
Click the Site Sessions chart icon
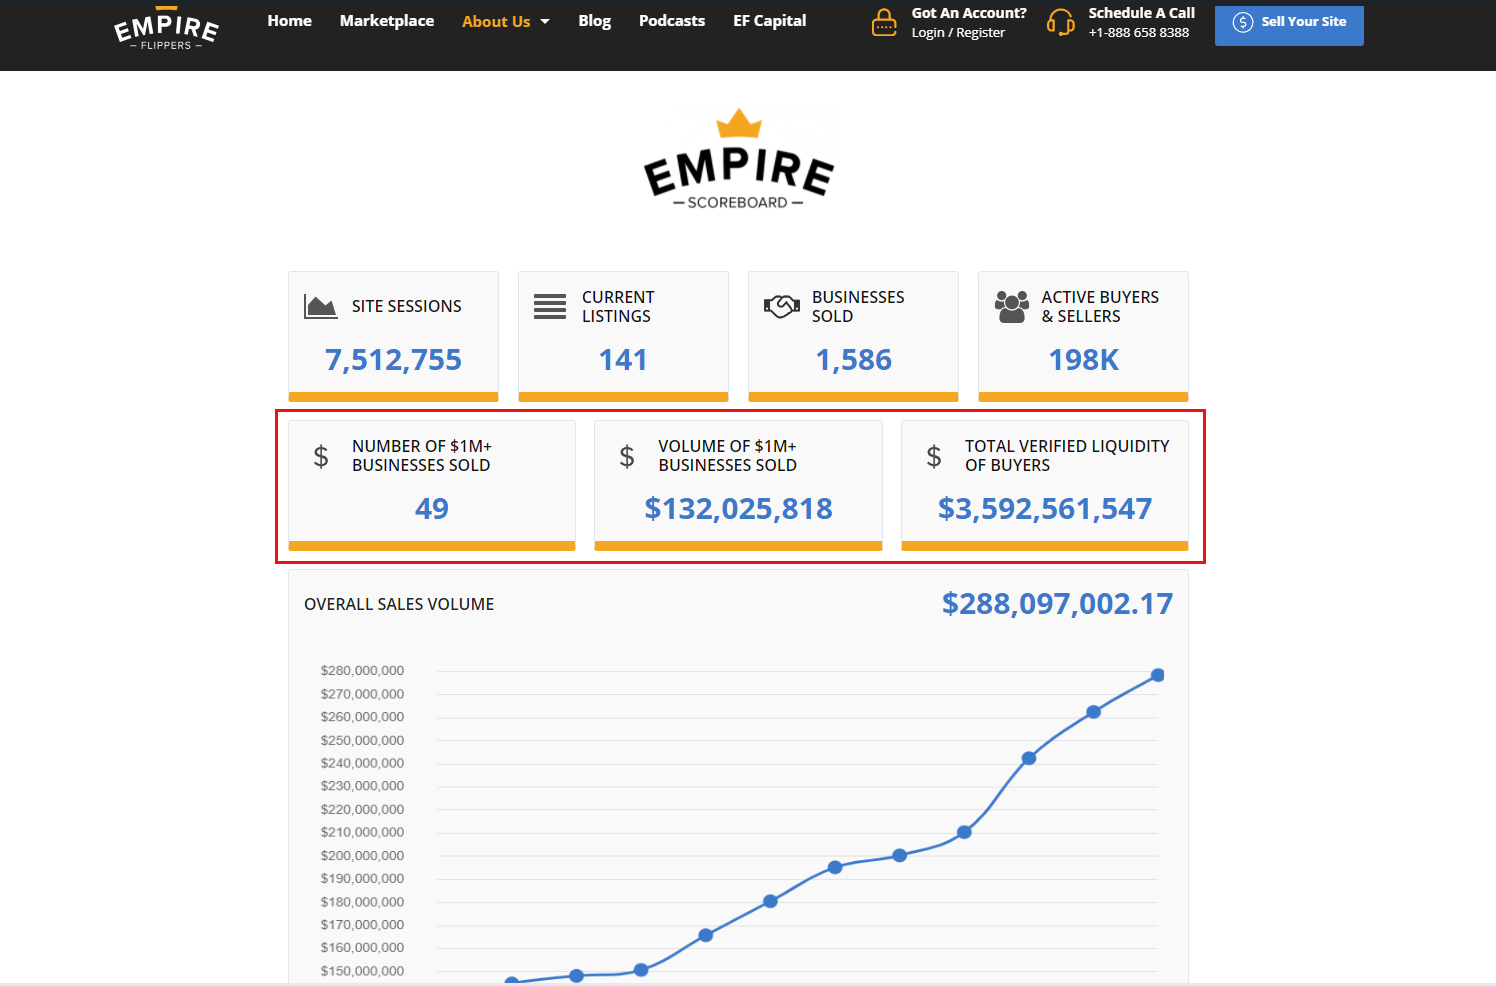320,306
